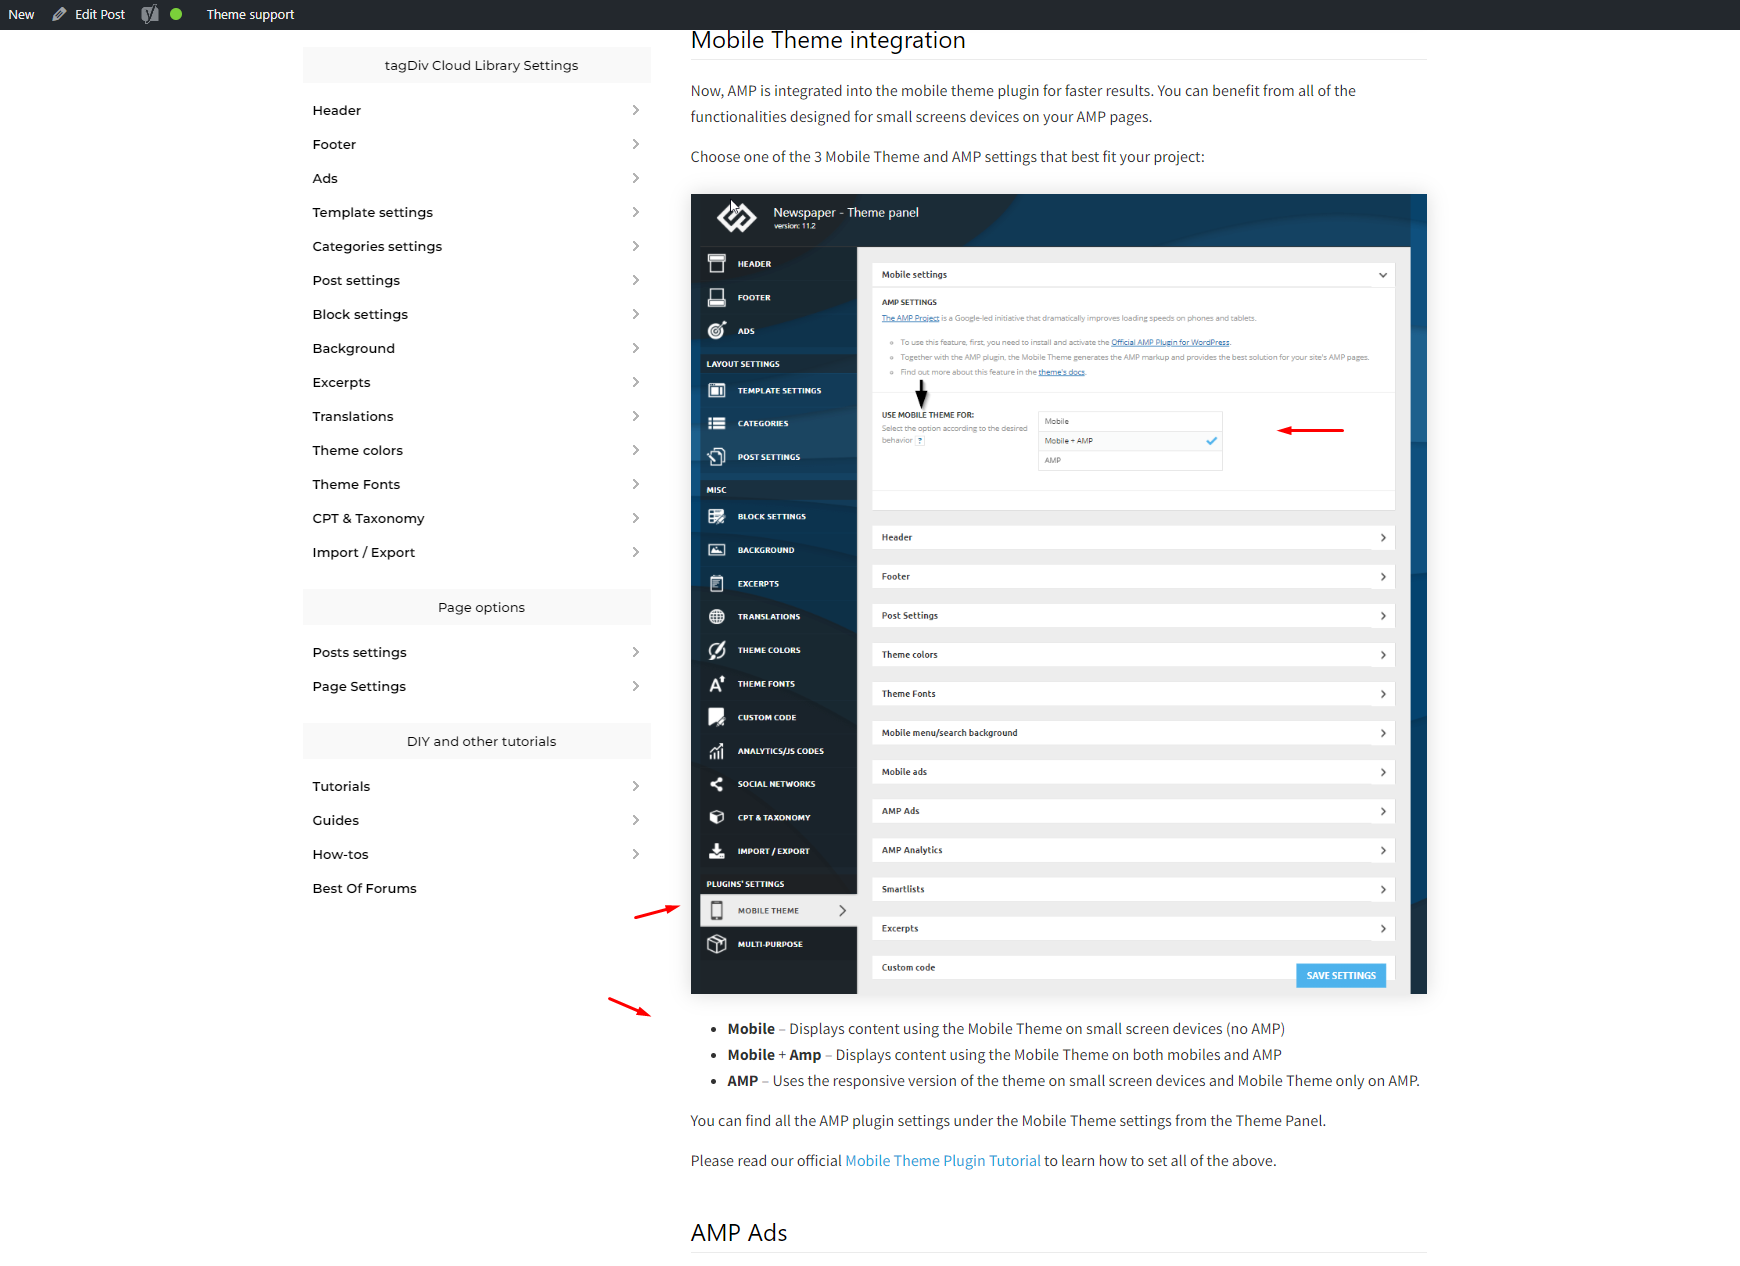Click CPT & TAXONOMY cube icon in screenshot
1740x1266 pixels.
717,817
